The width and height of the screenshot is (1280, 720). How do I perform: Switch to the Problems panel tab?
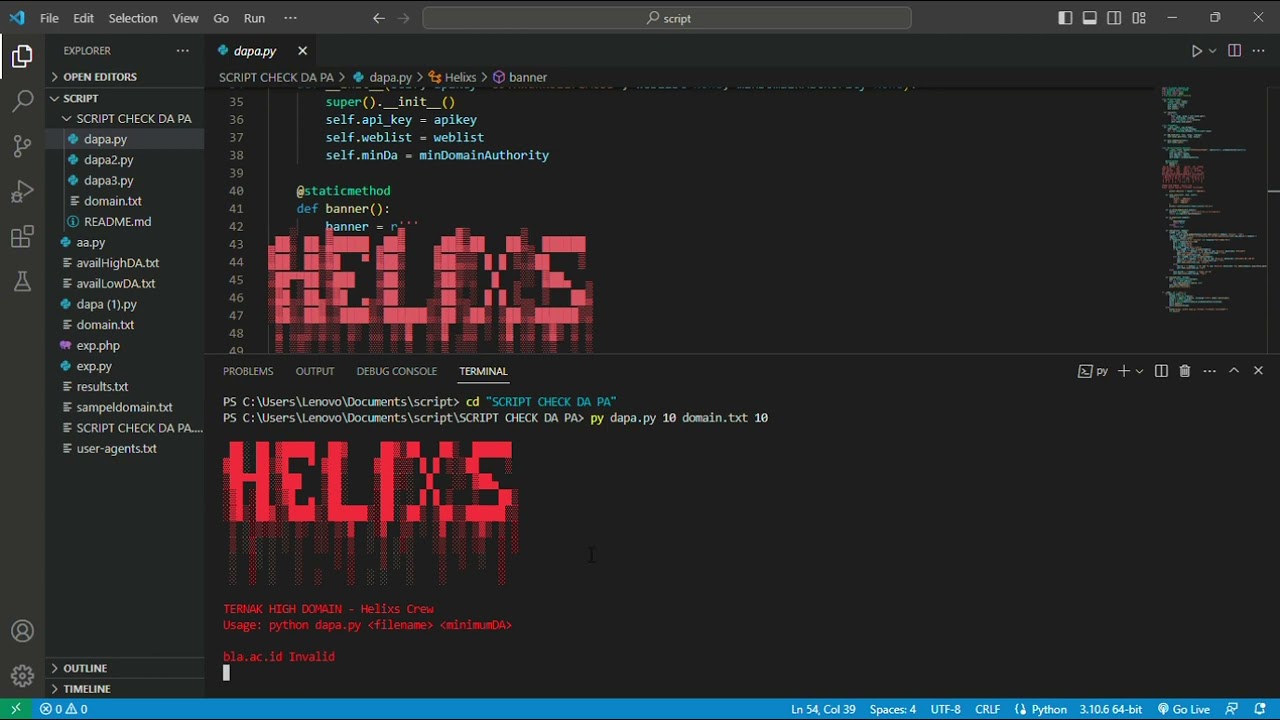(x=248, y=371)
